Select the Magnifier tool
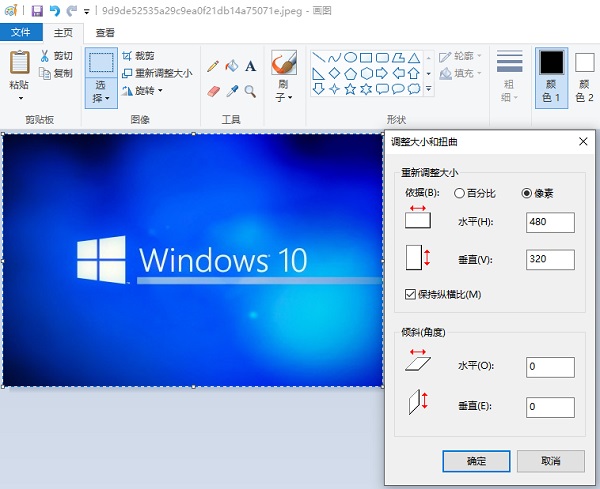 pyautogui.click(x=250, y=91)
